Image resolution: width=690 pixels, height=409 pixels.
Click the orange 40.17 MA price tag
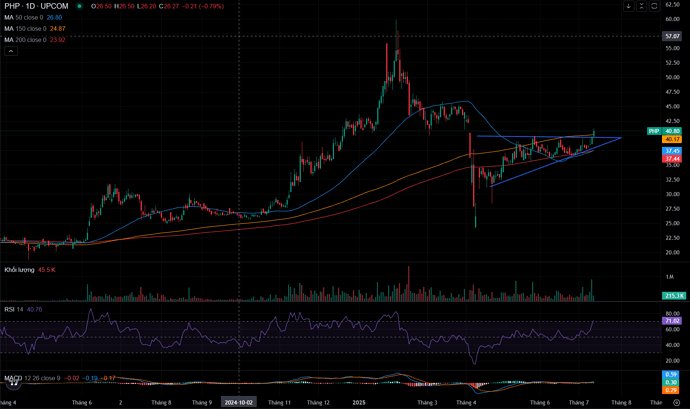672,139
